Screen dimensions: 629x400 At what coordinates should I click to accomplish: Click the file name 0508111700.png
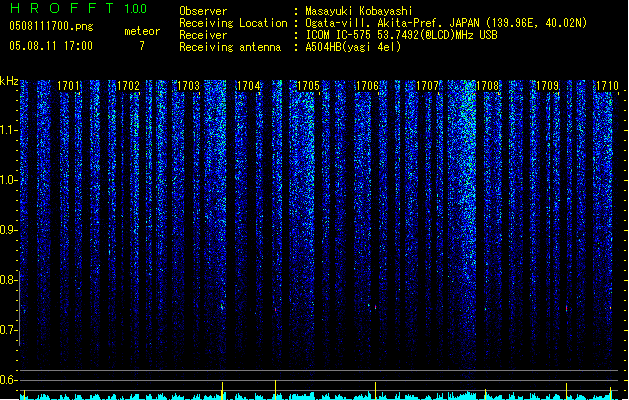(x=51, y=27)
